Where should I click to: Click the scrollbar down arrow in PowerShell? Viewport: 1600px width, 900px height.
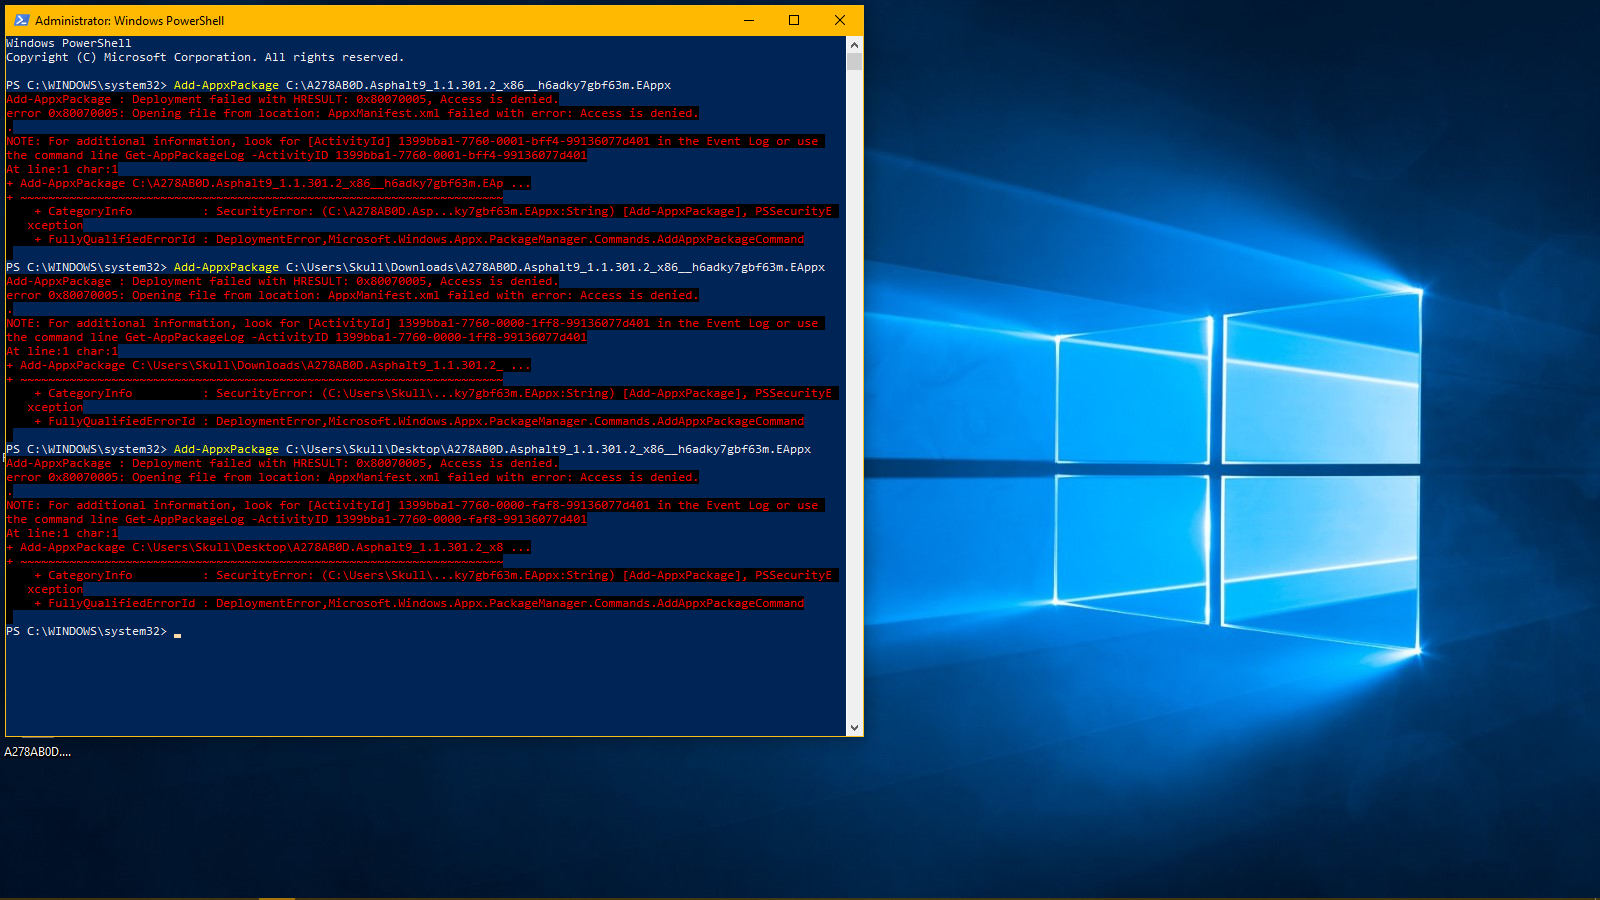point(854,728)
